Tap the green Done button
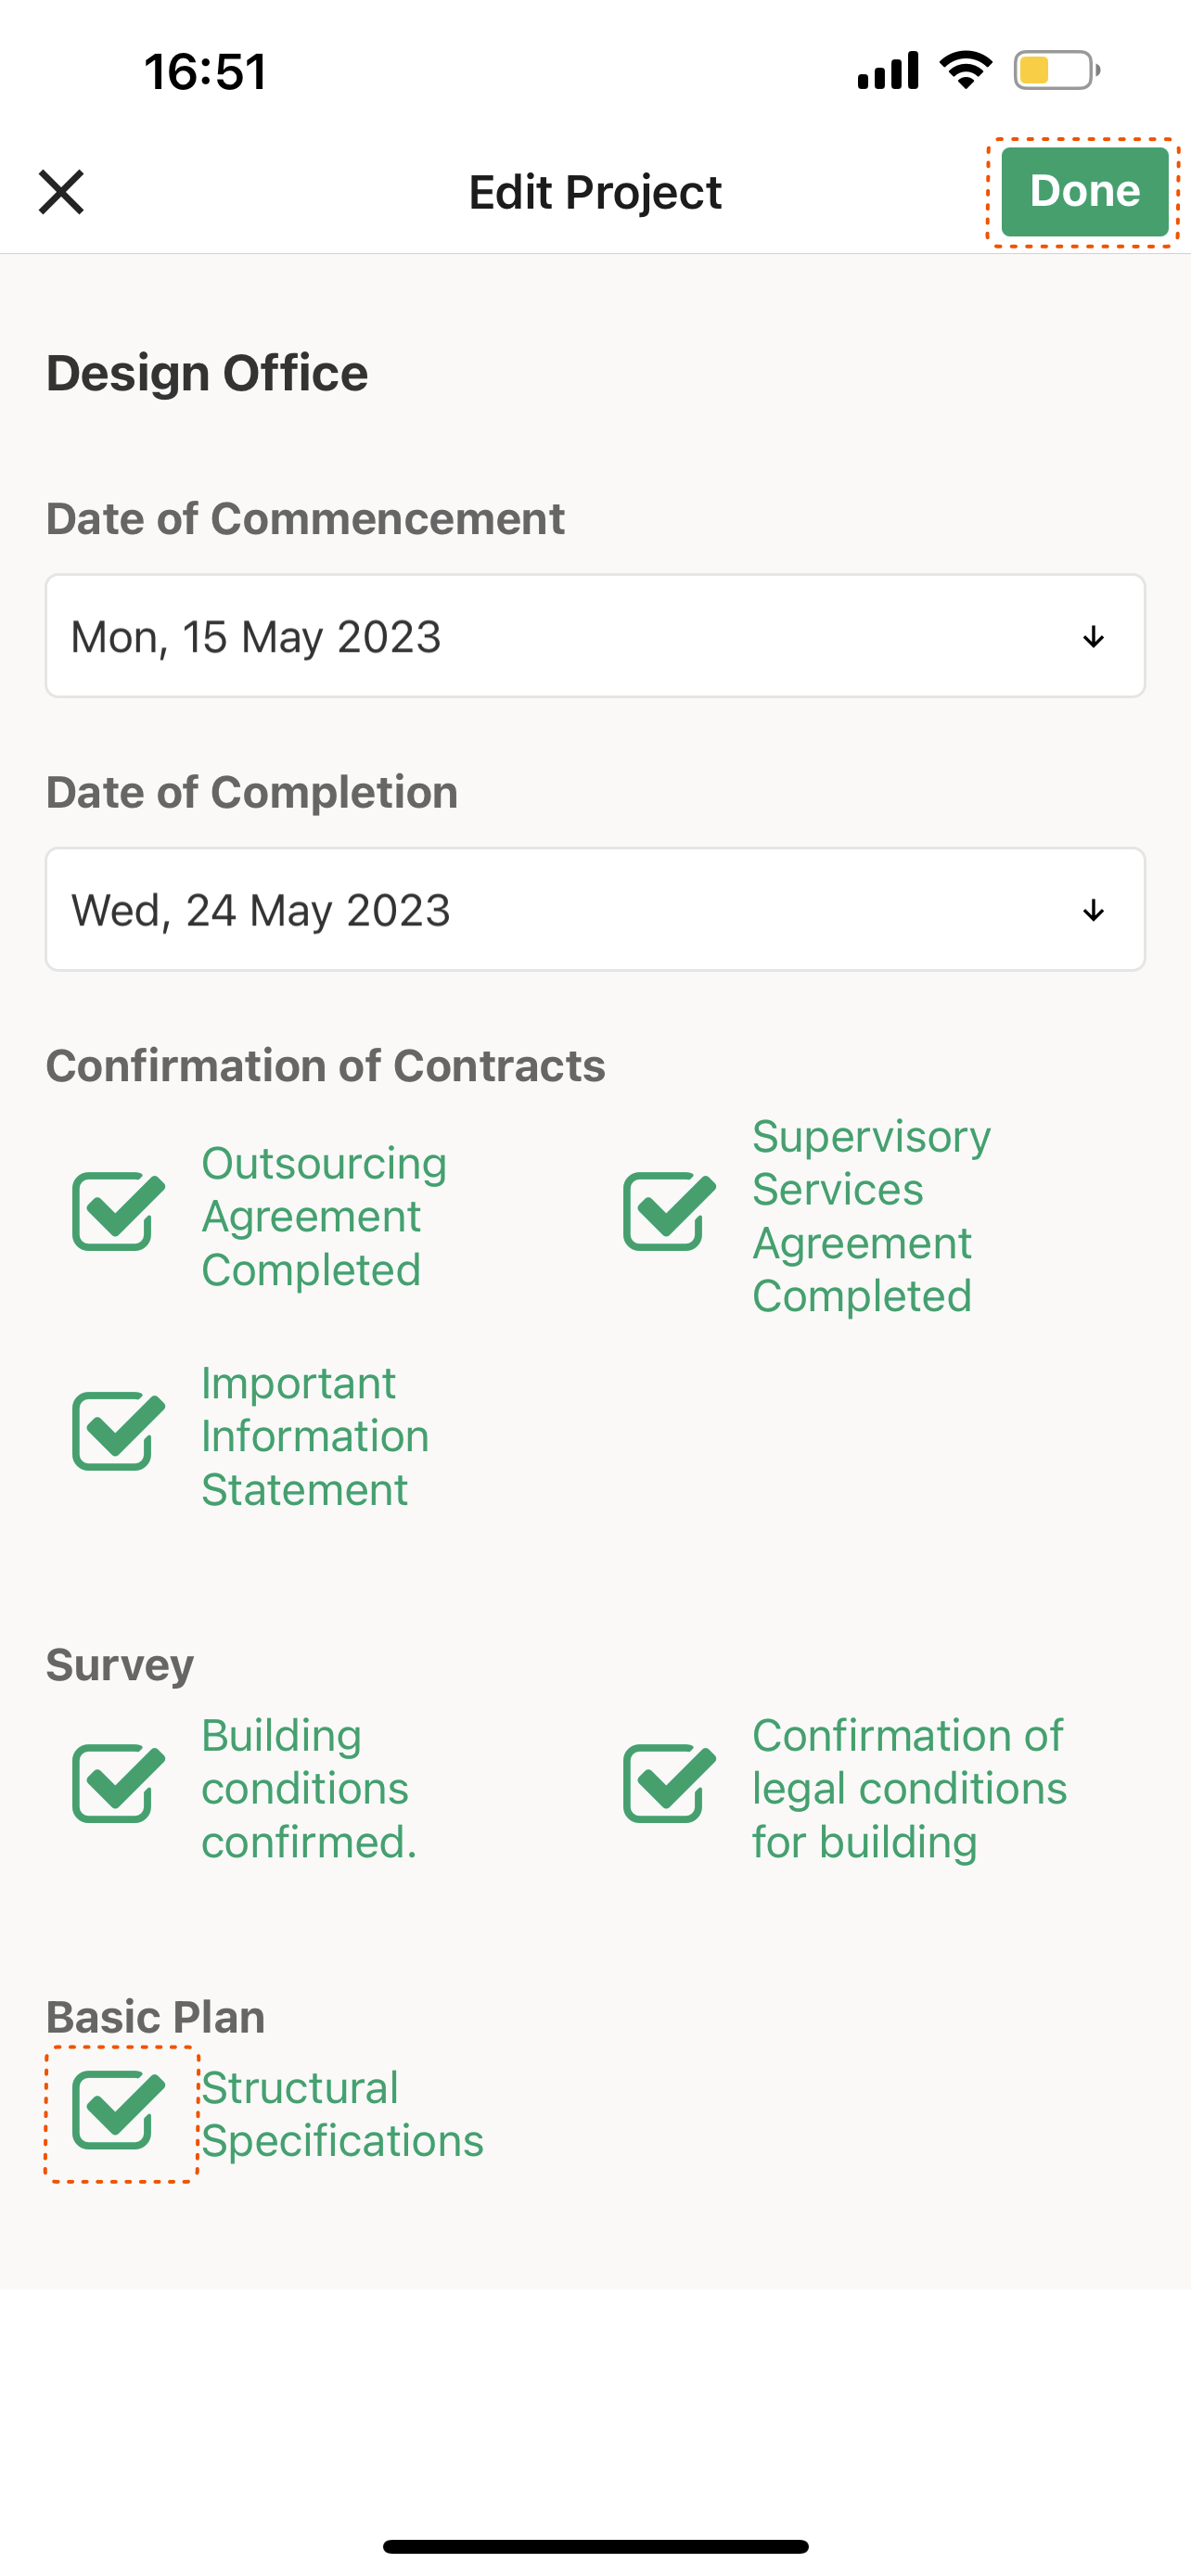This screenshot has width=1191, height=2576. click(1084, 192)
